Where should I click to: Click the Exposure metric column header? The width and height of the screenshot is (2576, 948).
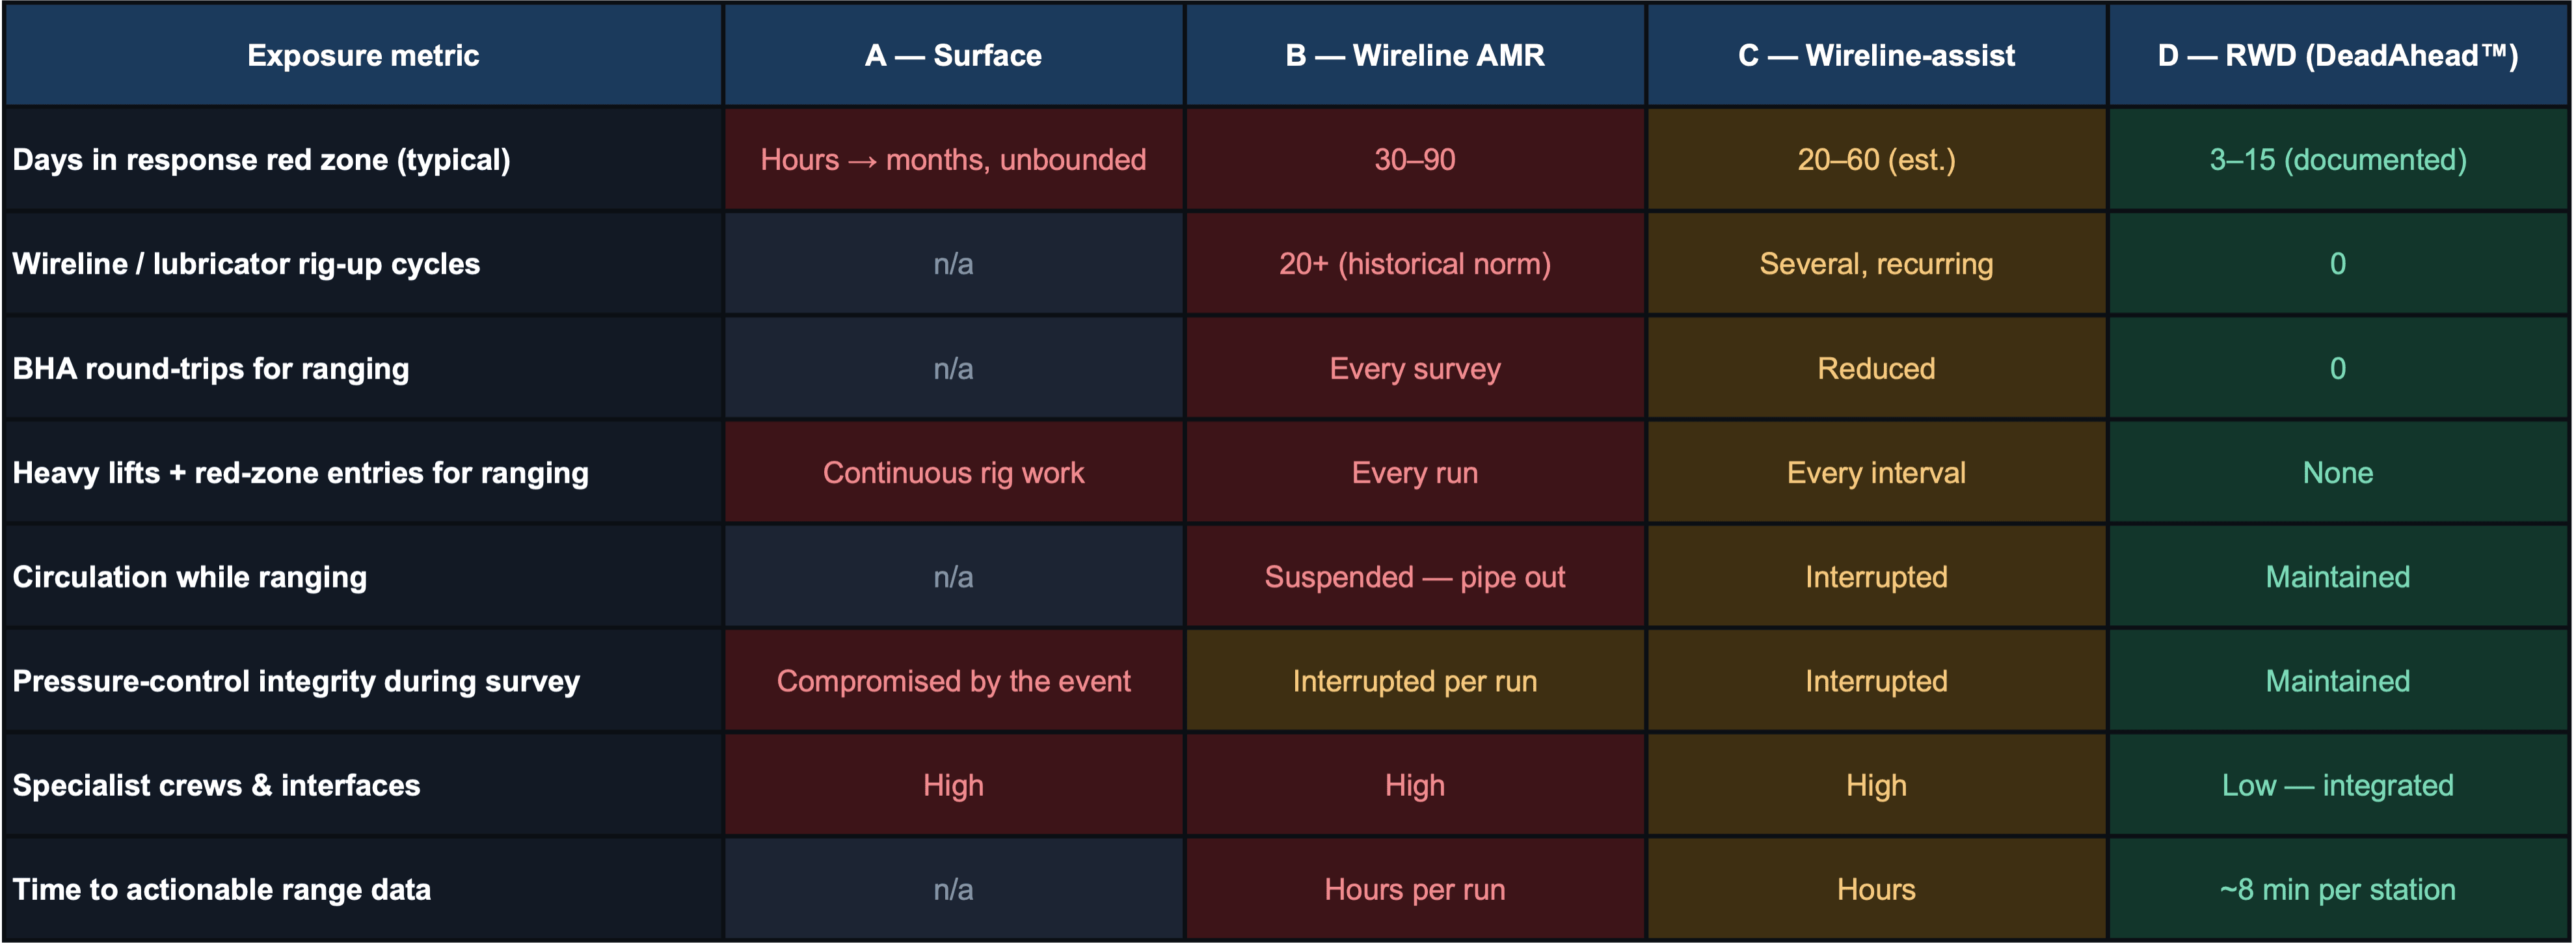point(363,55)
